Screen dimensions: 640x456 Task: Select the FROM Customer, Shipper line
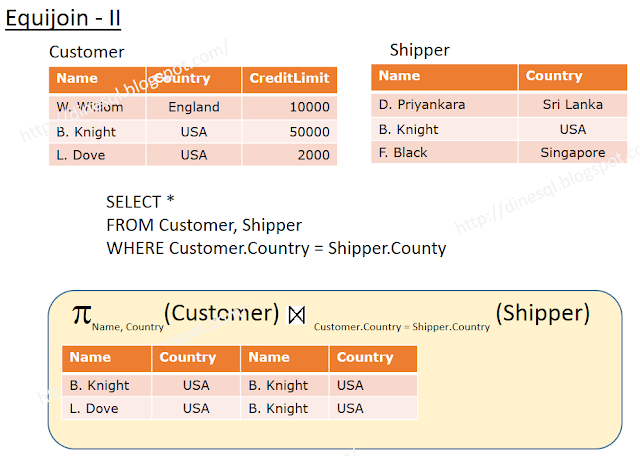pos(203,225)
